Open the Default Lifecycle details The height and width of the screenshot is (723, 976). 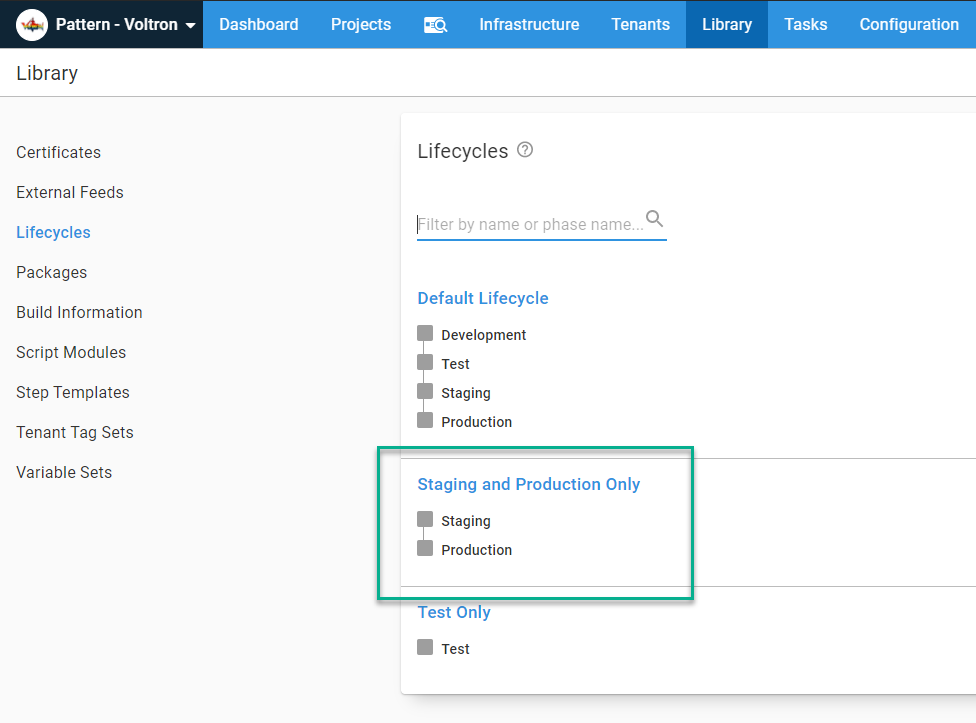click(482, 298)
